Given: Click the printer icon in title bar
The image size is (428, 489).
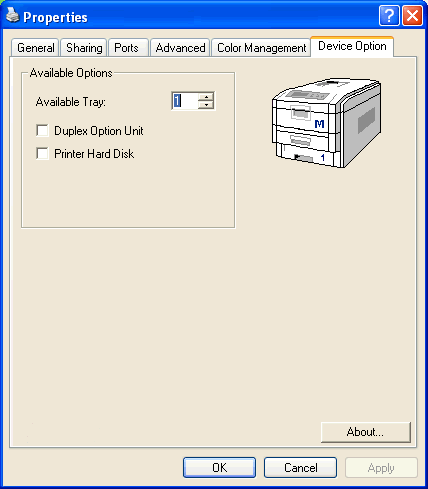Looking at the screenshot, I should click(13, 15).
